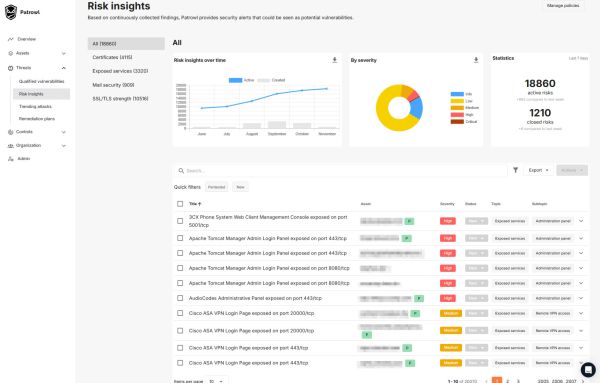Click the Patrowl logo icon
Image resolution: width=600 pixels, height=383 pixels.
(11, 12)
